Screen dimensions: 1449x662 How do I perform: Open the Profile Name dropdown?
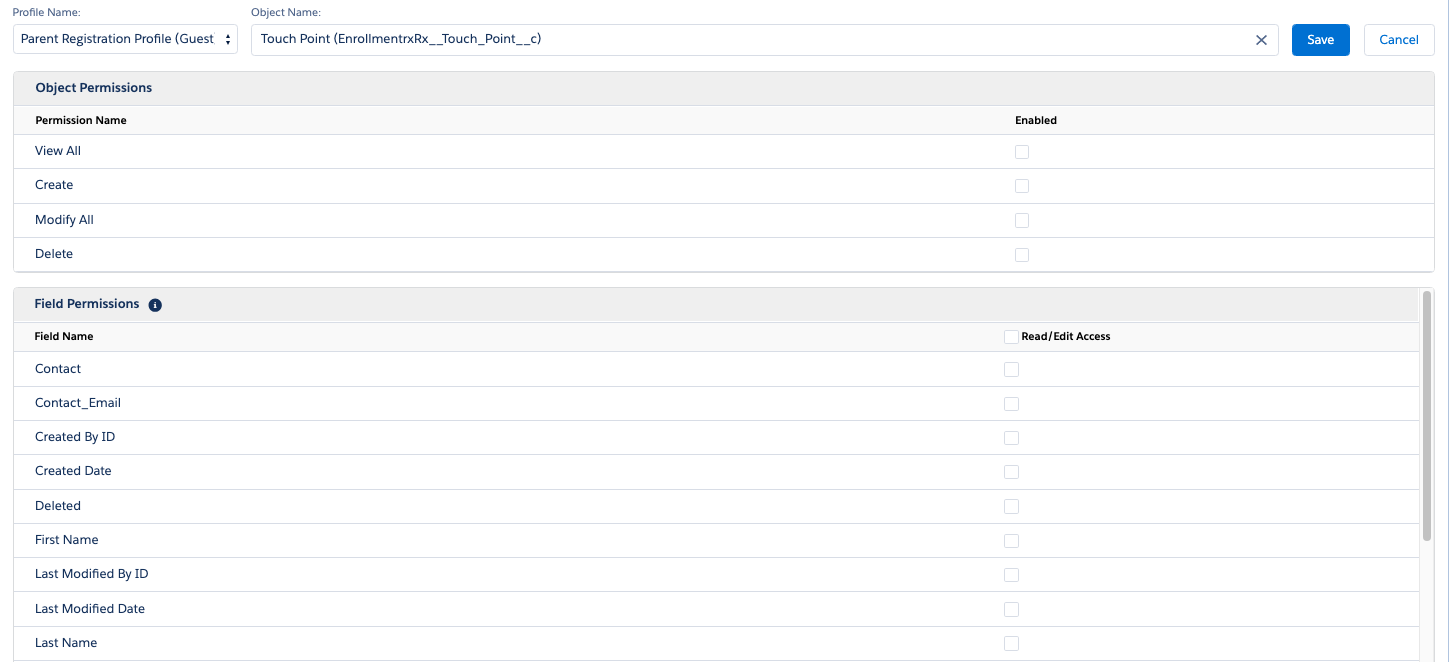click(125, 39)
